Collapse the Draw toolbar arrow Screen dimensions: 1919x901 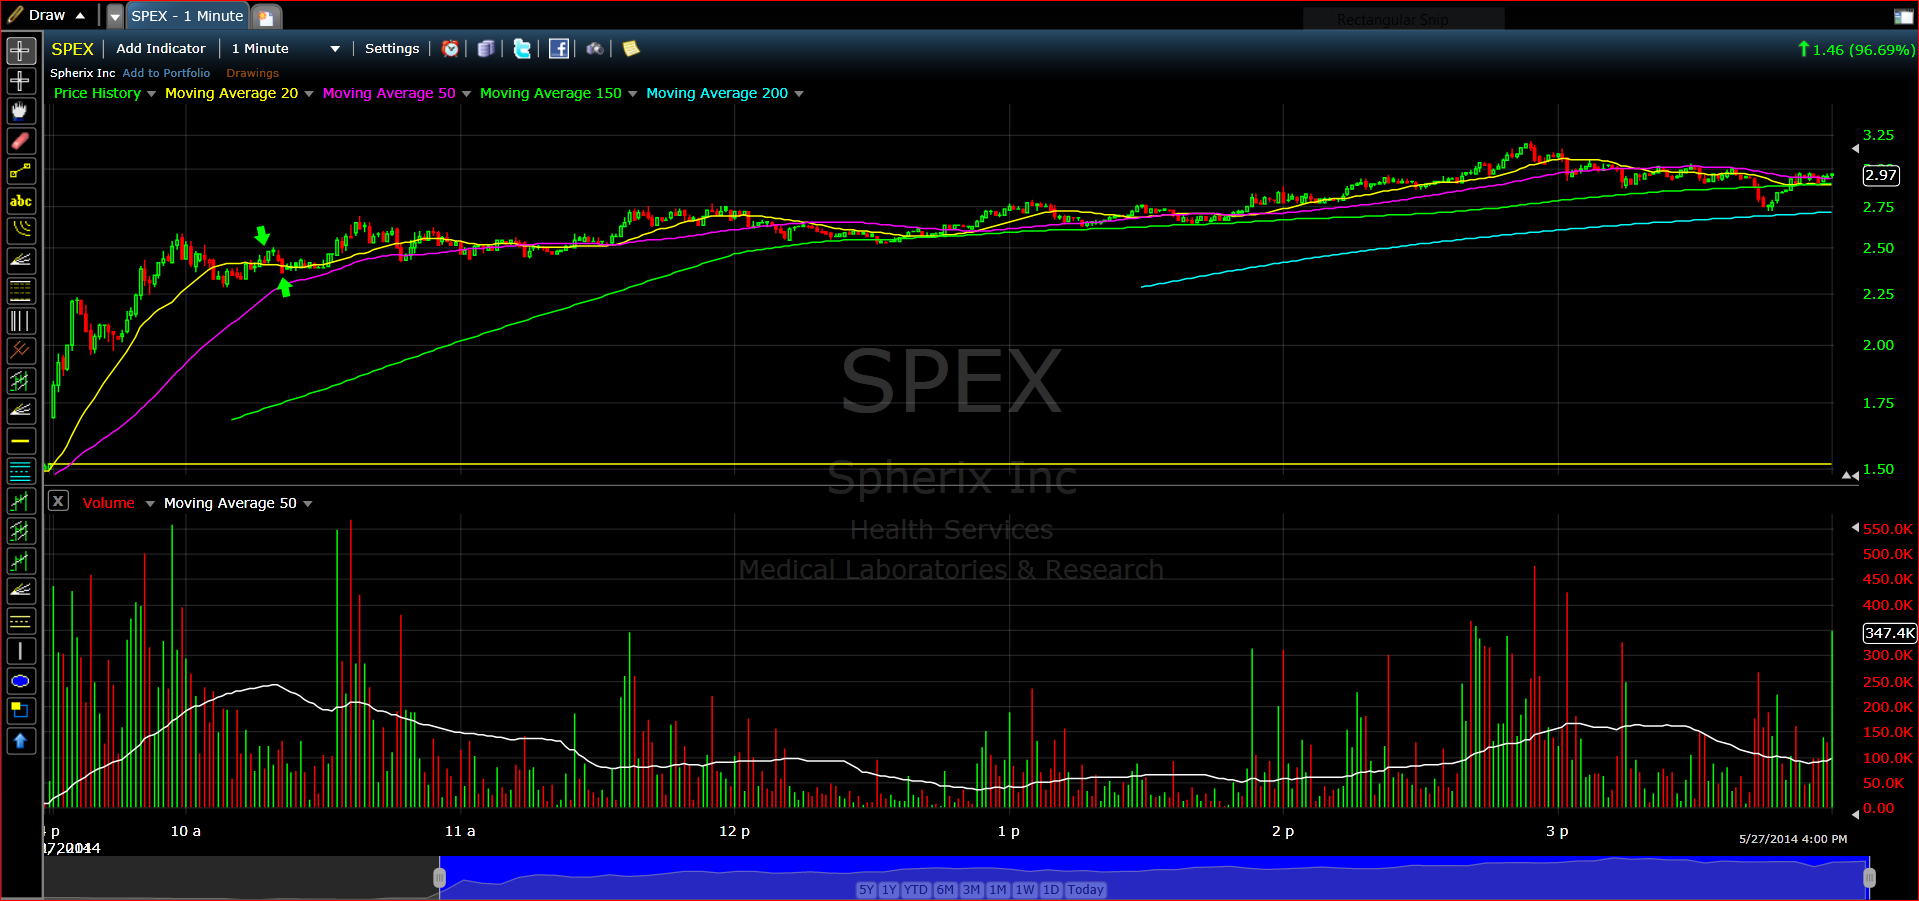80,15
